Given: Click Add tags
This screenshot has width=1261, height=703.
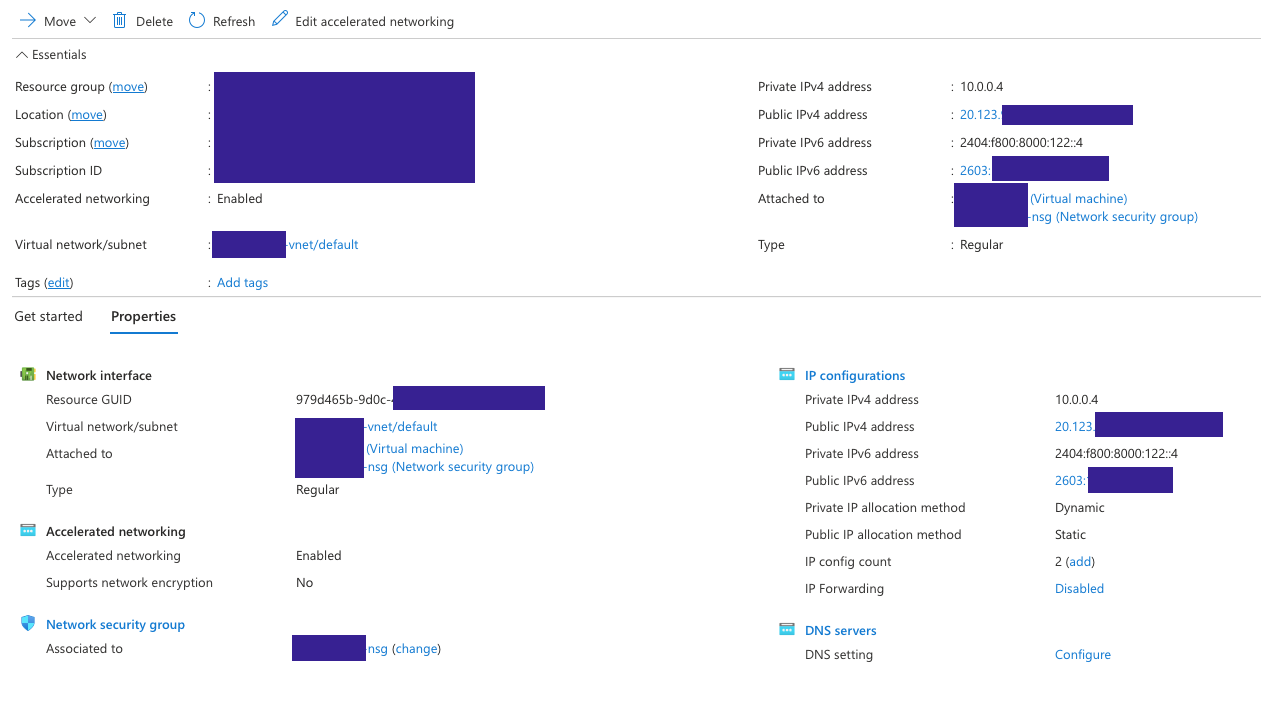Looking at the screenshot, I should coord(242,282).
